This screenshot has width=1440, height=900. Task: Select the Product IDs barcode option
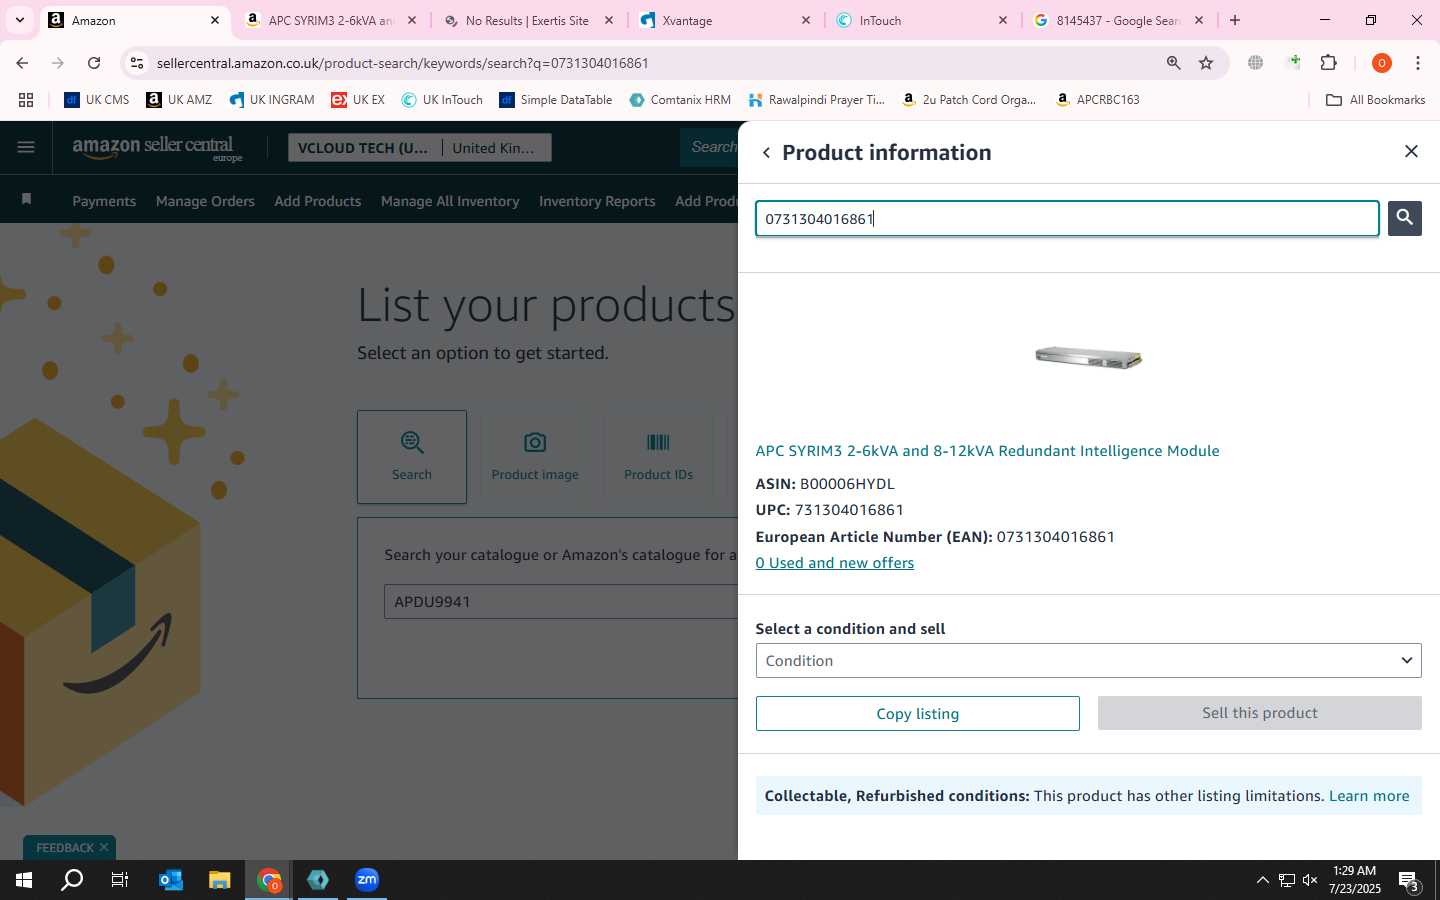point(658,456)
